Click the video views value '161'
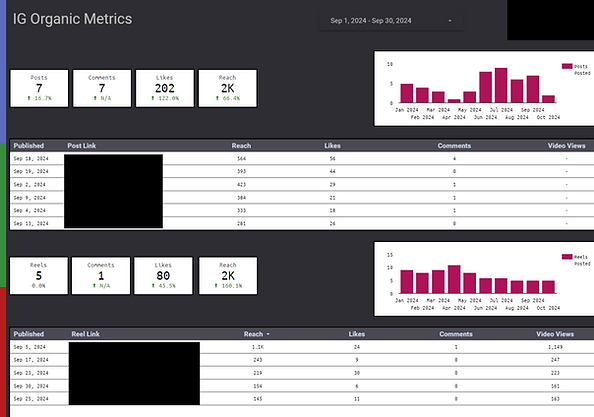The height and width of the screenshot is (417, 594). 555,386
